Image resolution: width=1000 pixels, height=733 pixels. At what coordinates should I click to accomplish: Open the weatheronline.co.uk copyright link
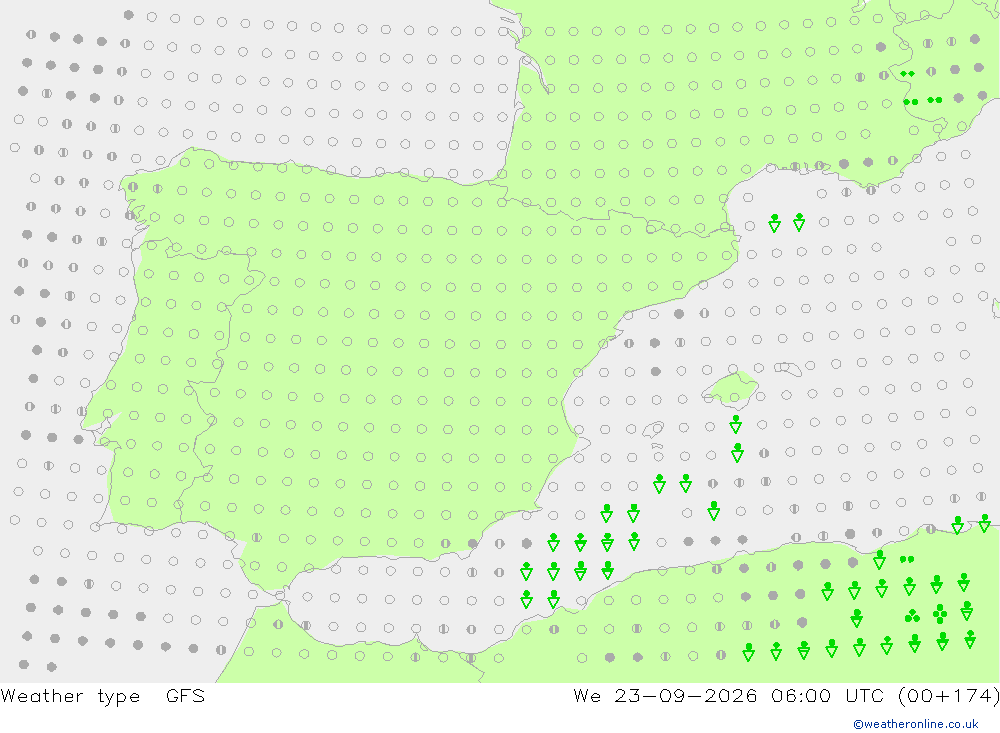(916, 724)
